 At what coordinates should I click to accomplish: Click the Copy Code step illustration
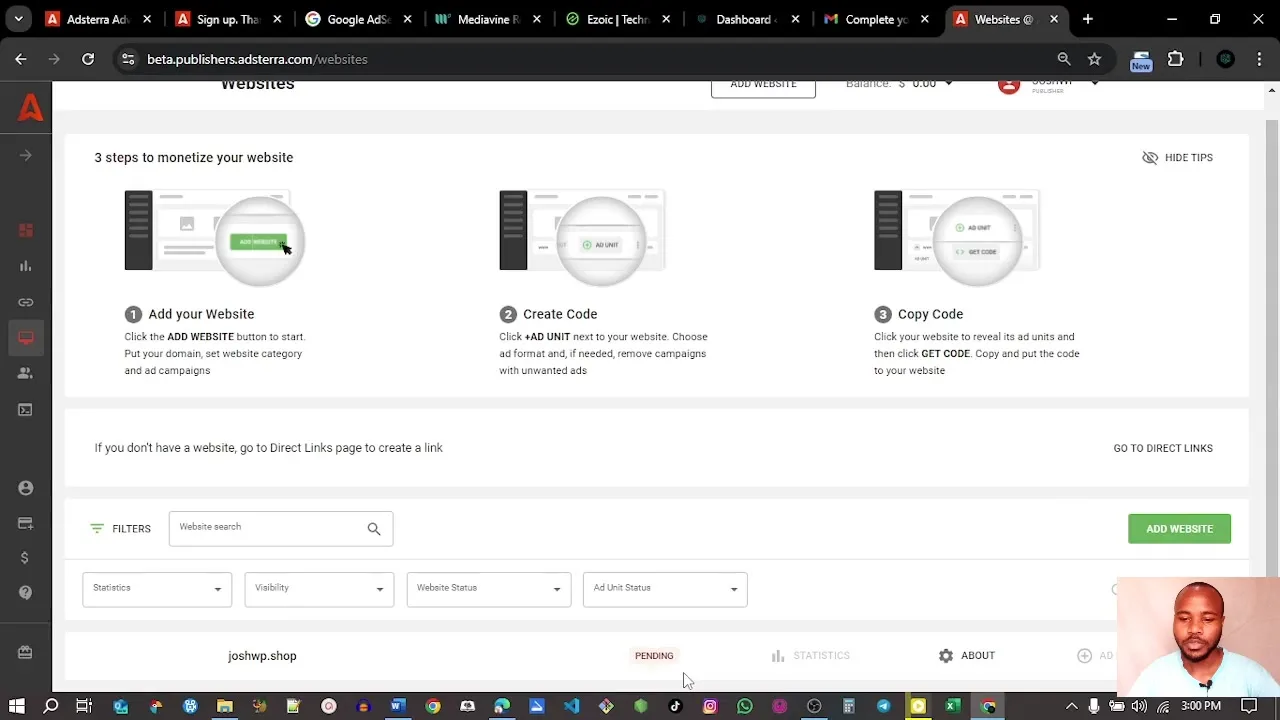pyautogui.click(x=957, y=238)
